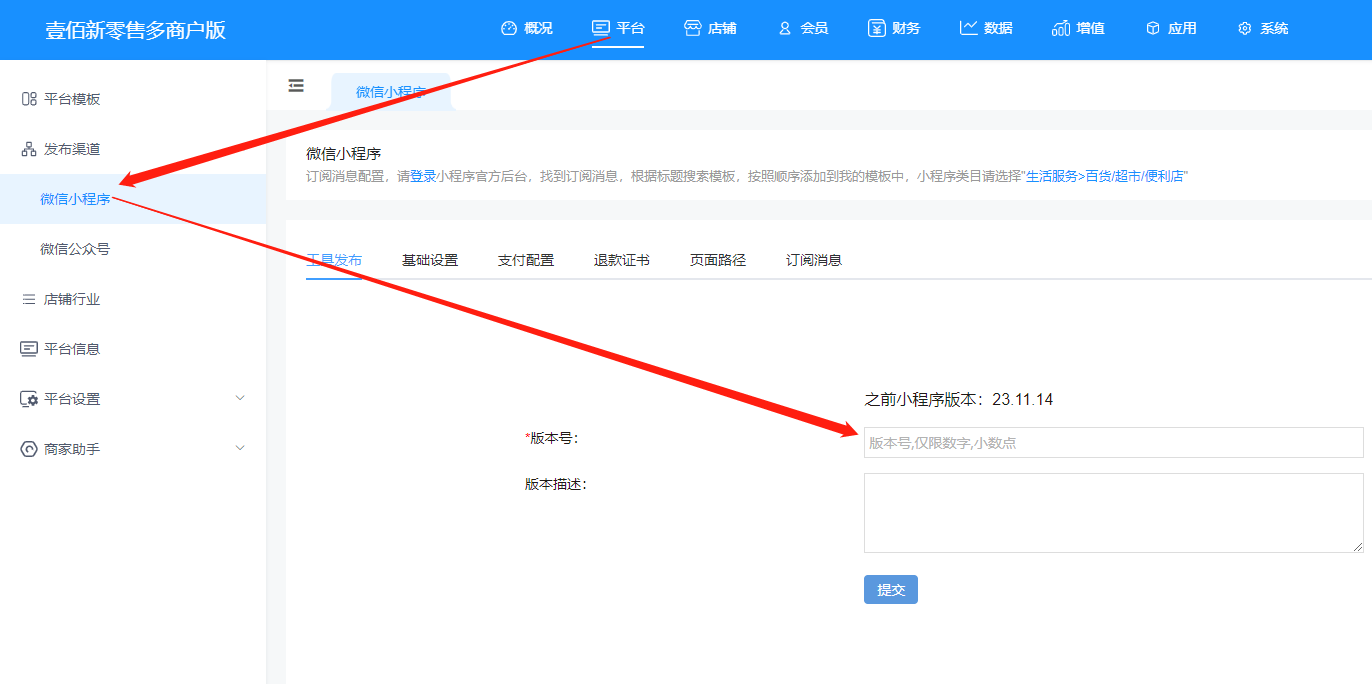This screenshot has width=1372, height=684.
Task: Switch to the 工具发布 tab
Action: click(334, 260)
